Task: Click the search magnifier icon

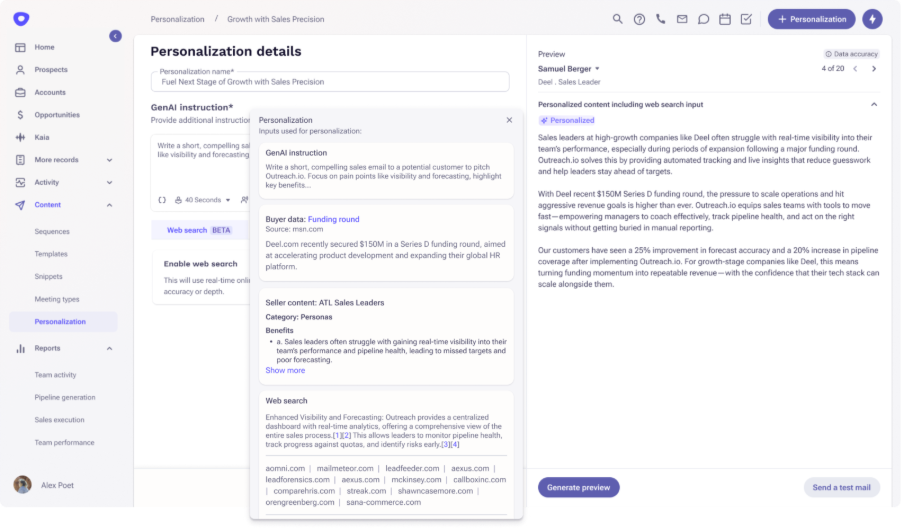Action: 617,19
